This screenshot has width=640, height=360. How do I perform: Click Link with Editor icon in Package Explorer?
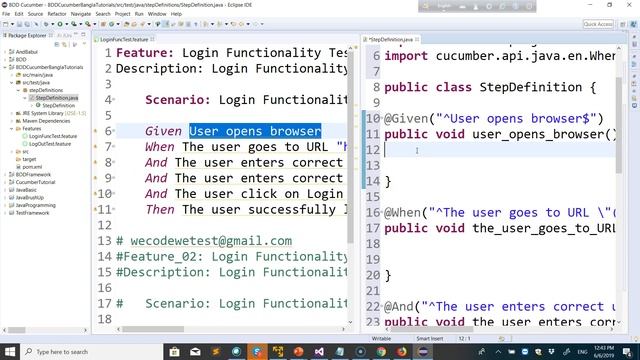[64, 44]
